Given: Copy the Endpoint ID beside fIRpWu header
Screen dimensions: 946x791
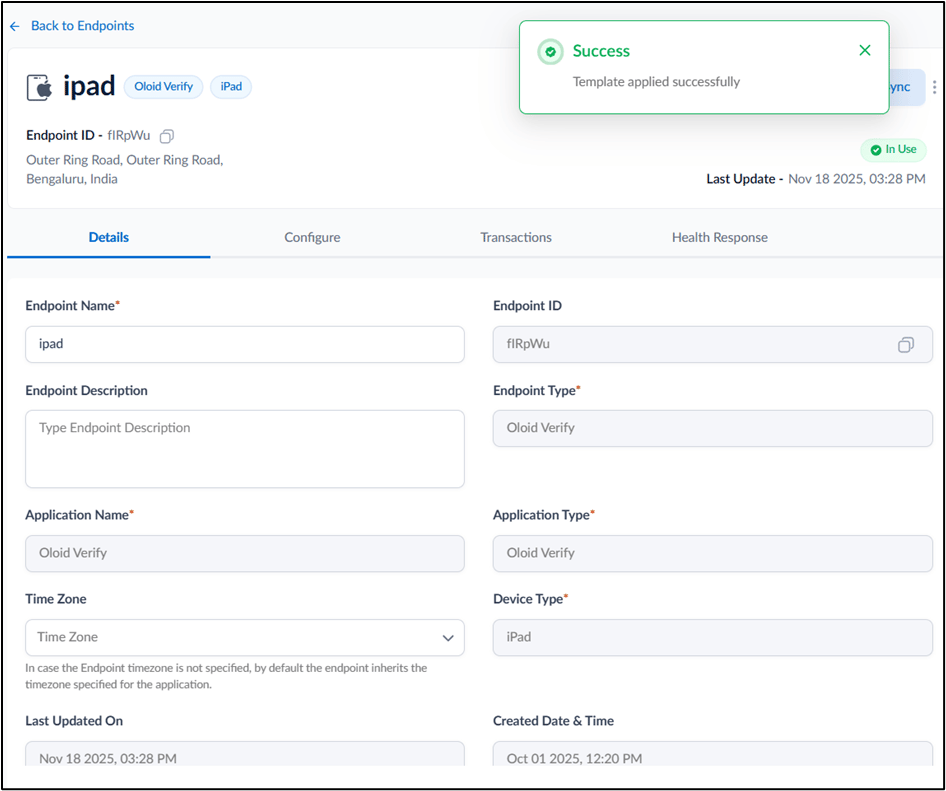Looking at the screenshot, I should (167, 136).
